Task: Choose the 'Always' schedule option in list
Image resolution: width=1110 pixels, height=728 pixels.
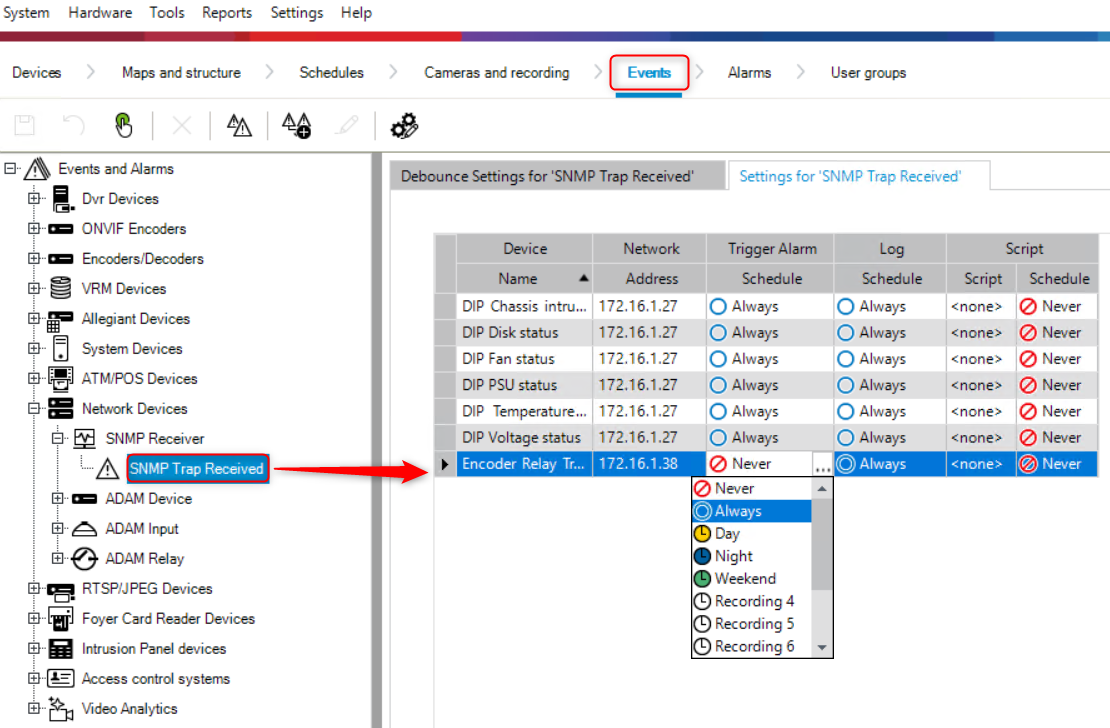Action: (x=738, y=511)
